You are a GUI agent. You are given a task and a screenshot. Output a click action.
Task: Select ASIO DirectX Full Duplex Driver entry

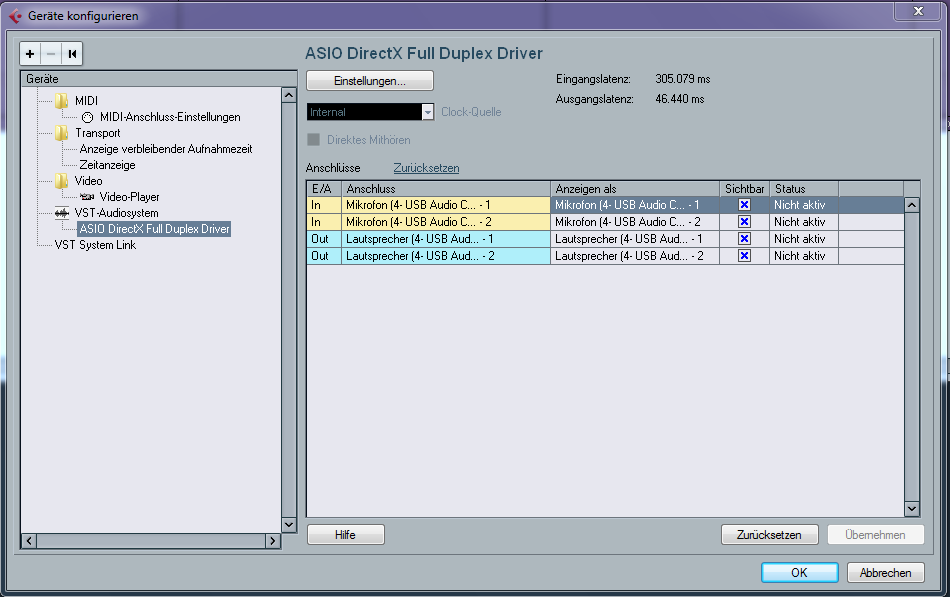(154, 229)
